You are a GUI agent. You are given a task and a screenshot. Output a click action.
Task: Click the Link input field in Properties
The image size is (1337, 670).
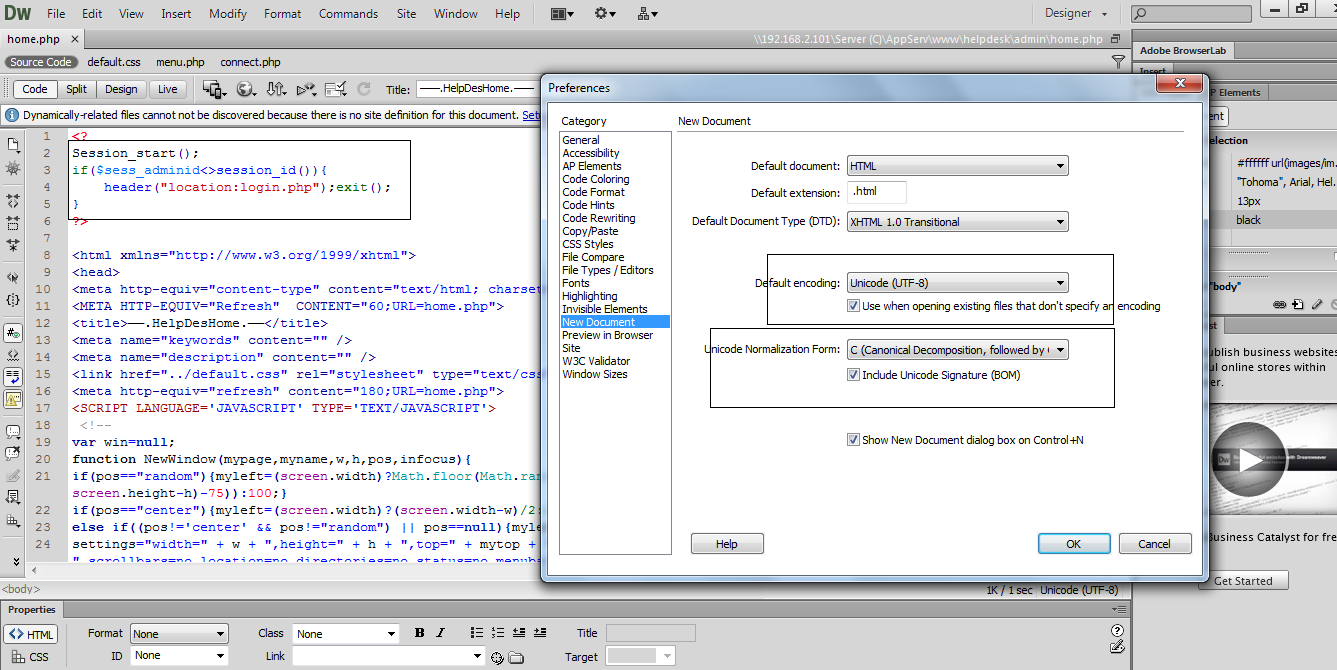tap(389, 656)
